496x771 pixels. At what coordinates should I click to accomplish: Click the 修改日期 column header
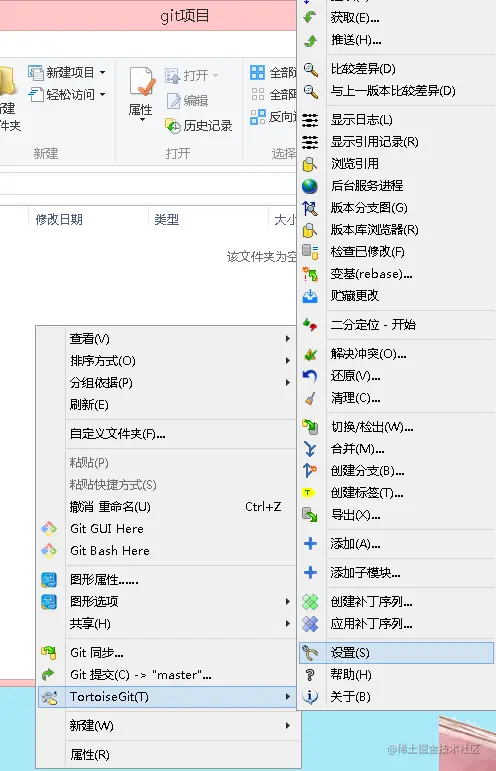(59, 219)
